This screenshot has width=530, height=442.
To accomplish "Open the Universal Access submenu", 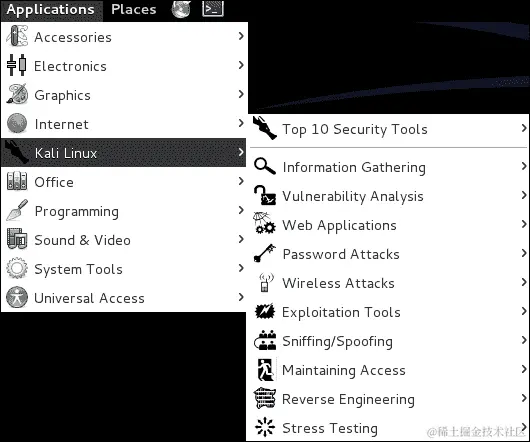I will pos(124,298).
